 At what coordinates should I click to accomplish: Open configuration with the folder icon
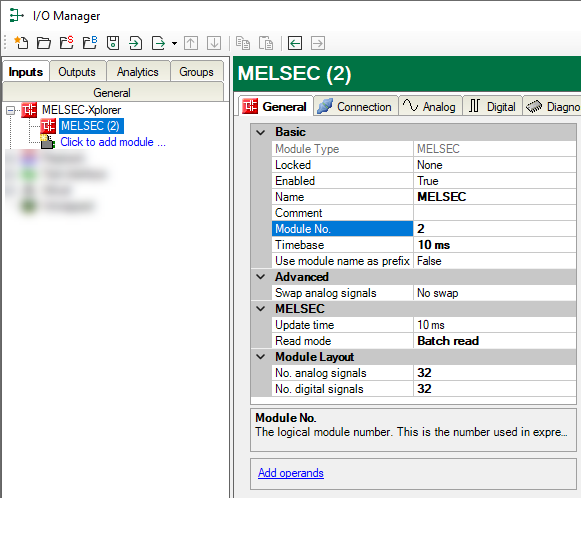(44, 43)
